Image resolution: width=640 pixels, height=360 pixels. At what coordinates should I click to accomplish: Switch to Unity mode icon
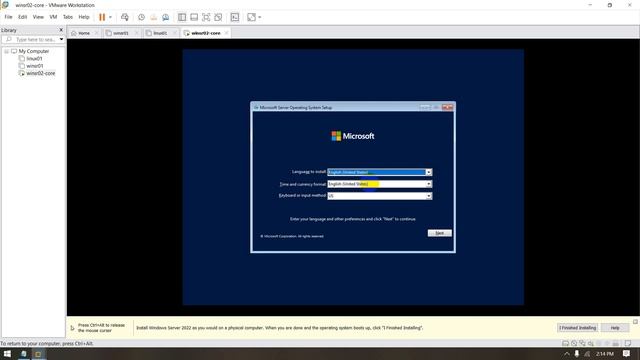point(218,17)
